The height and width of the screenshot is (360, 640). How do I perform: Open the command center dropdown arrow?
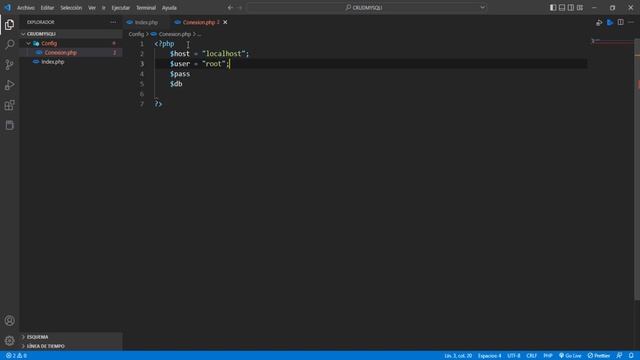click(483, 7)
